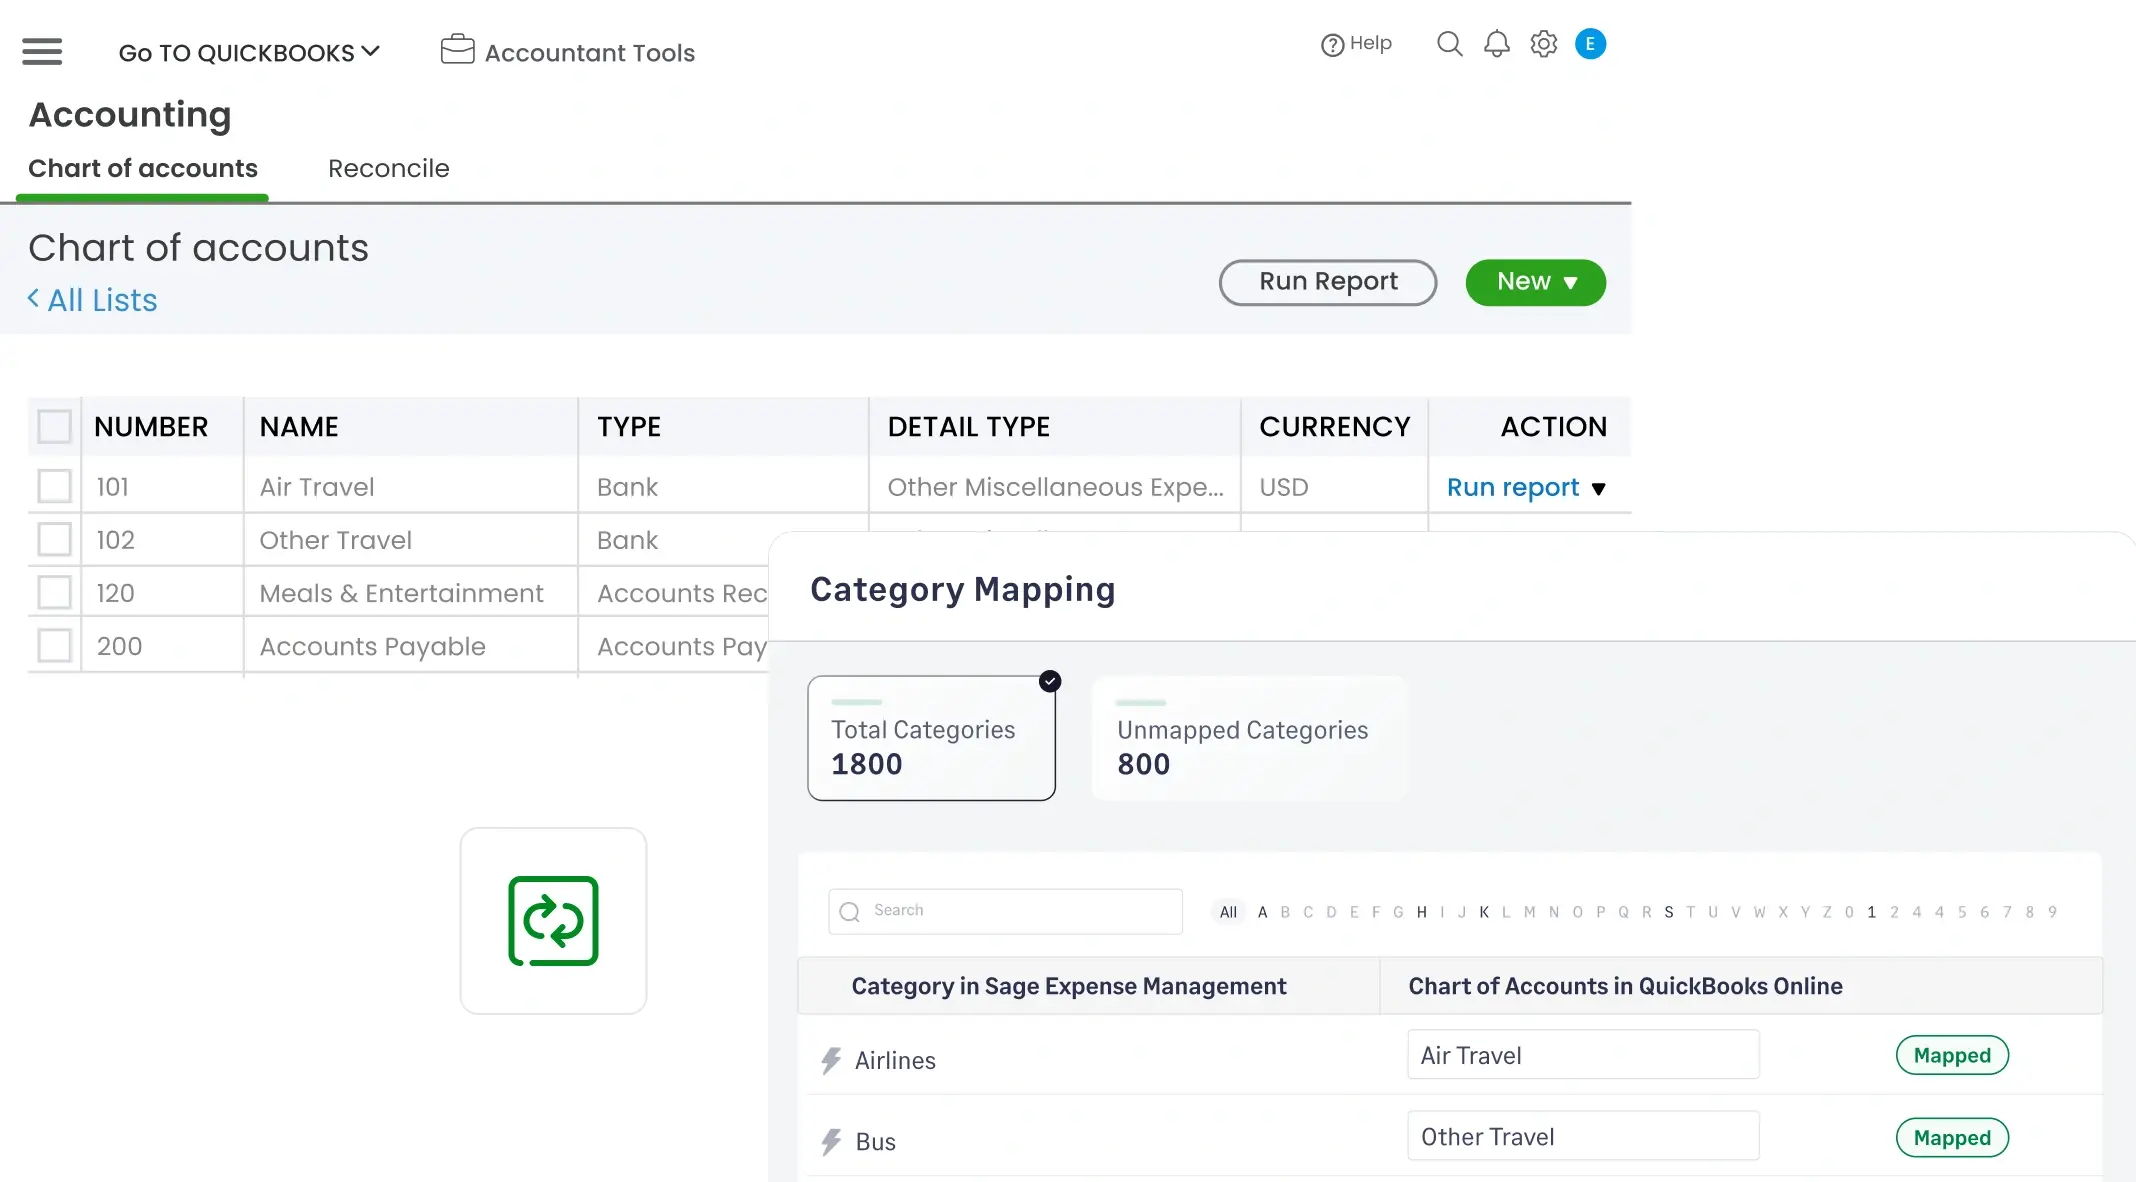Sort by CURRENCY column header
This screenshot has width=2136, height=1182.
(x=1335, y=426)
